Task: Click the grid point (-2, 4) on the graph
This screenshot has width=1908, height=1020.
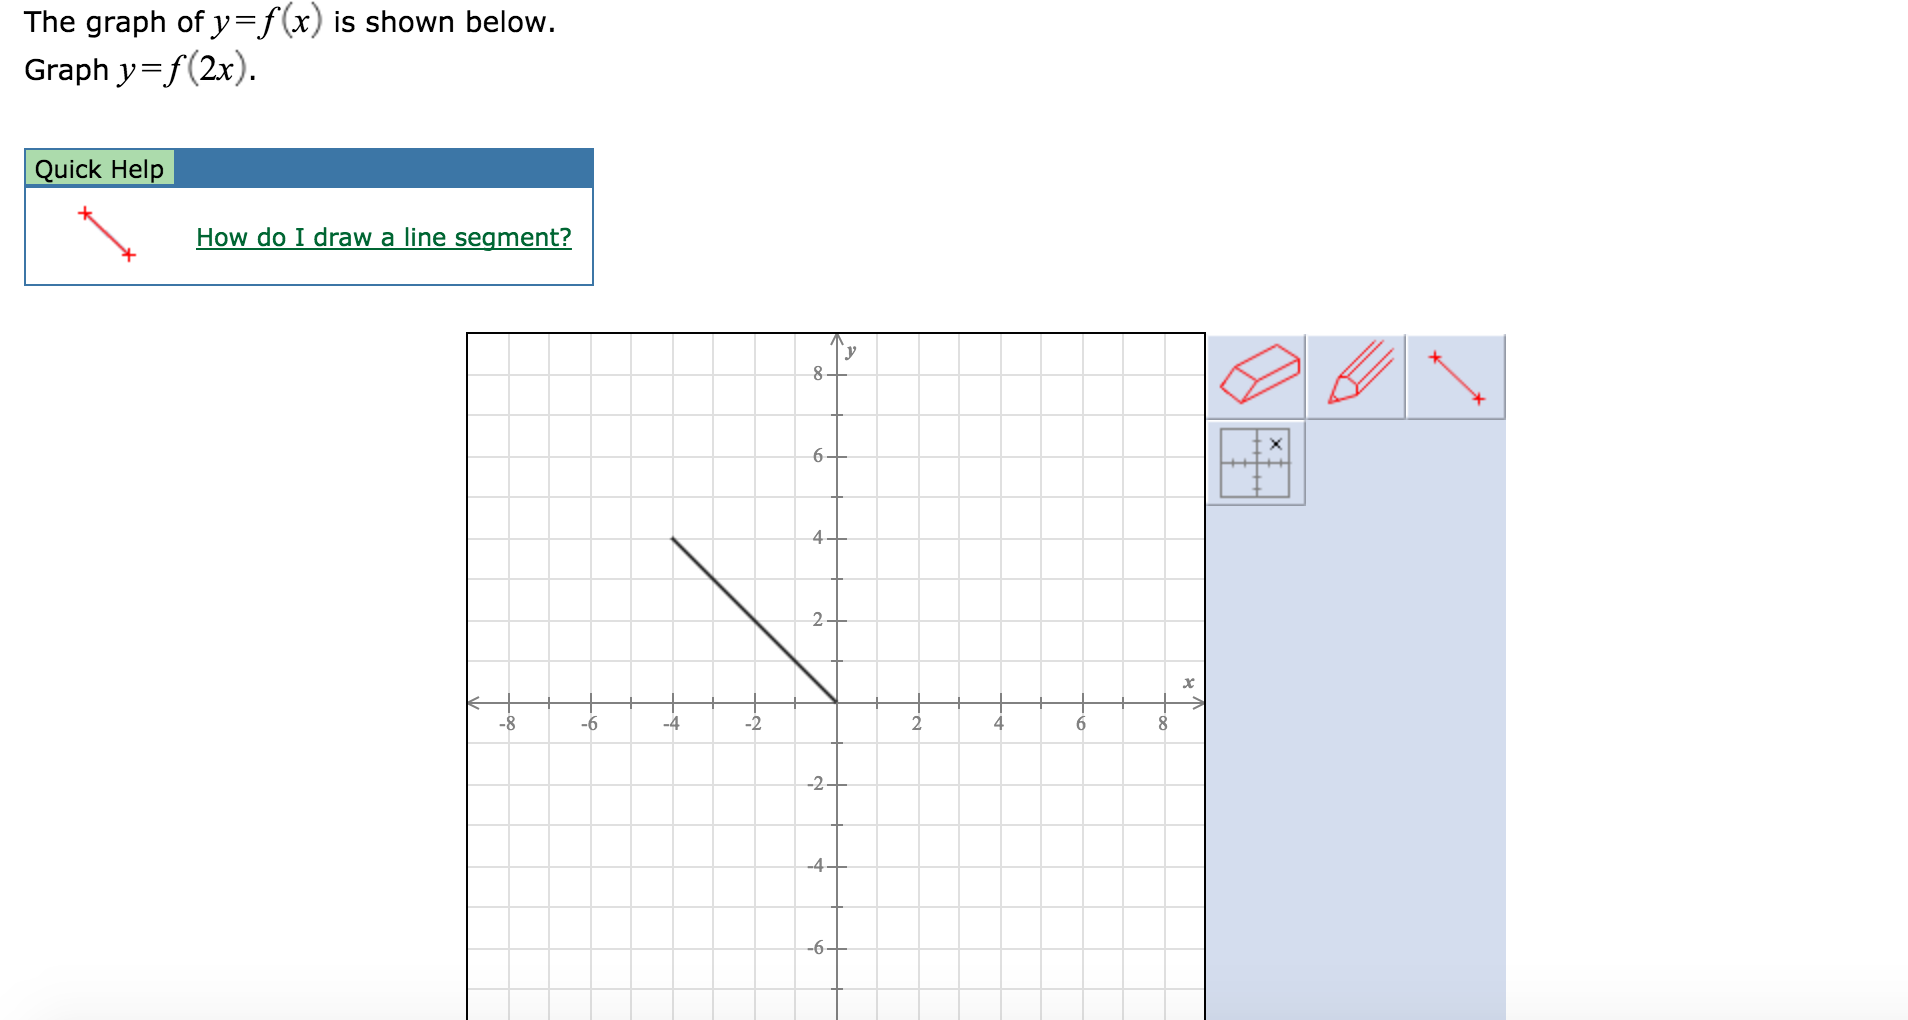Action: tap(755, 538)
